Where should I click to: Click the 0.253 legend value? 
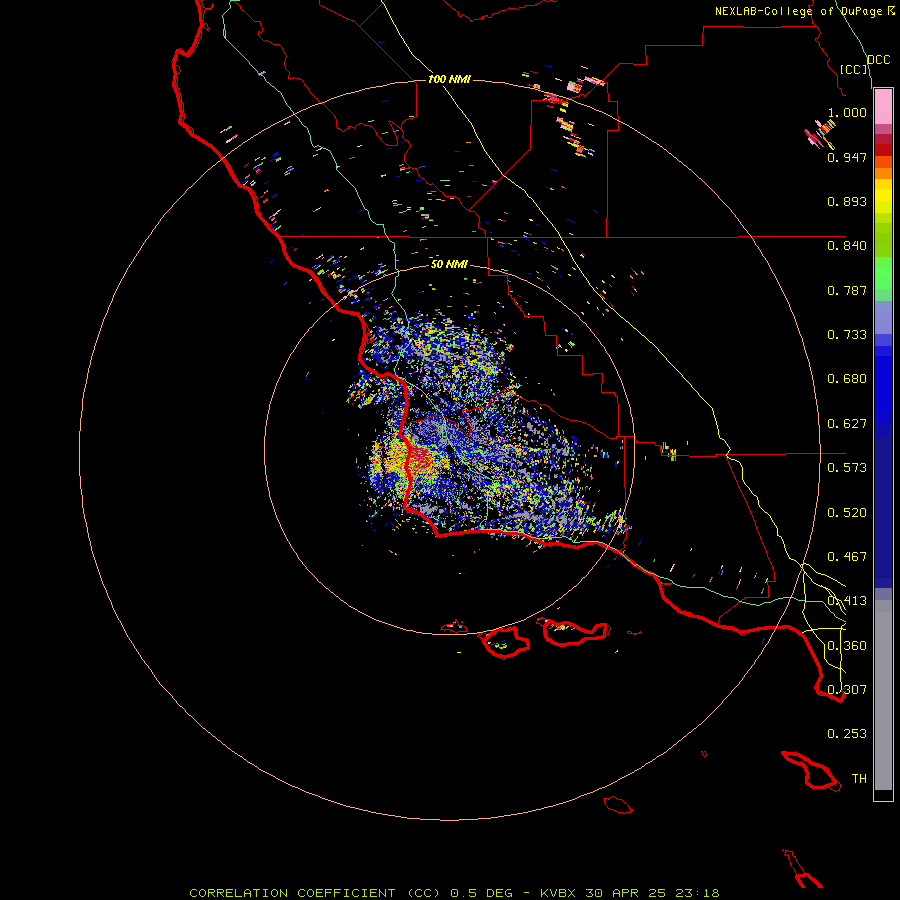pos(847,734)
